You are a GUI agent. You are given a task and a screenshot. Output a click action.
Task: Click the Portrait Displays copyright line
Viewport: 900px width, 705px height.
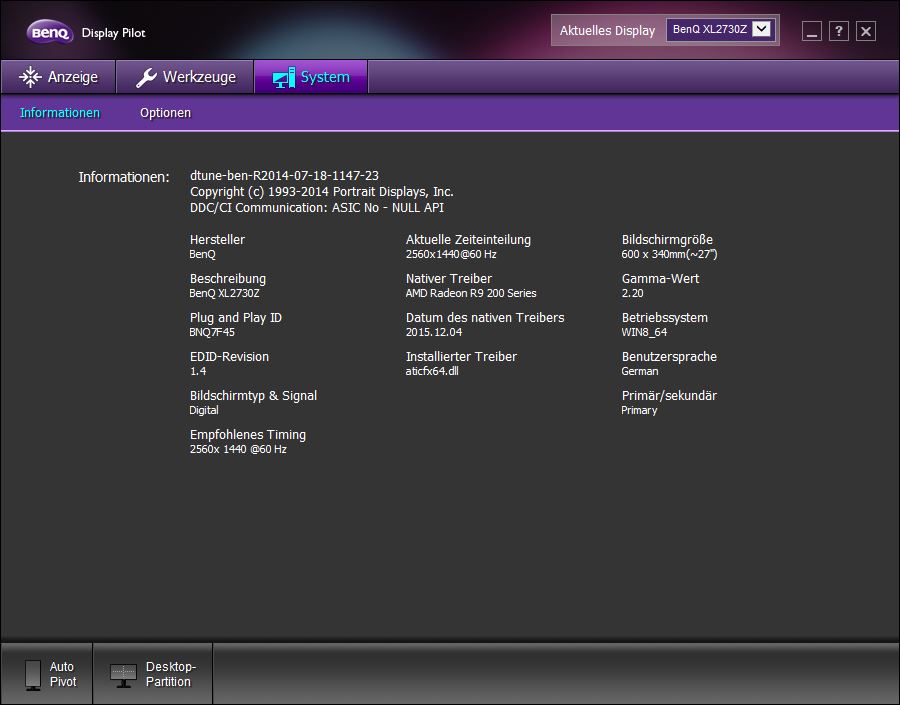tap(321, 192)
